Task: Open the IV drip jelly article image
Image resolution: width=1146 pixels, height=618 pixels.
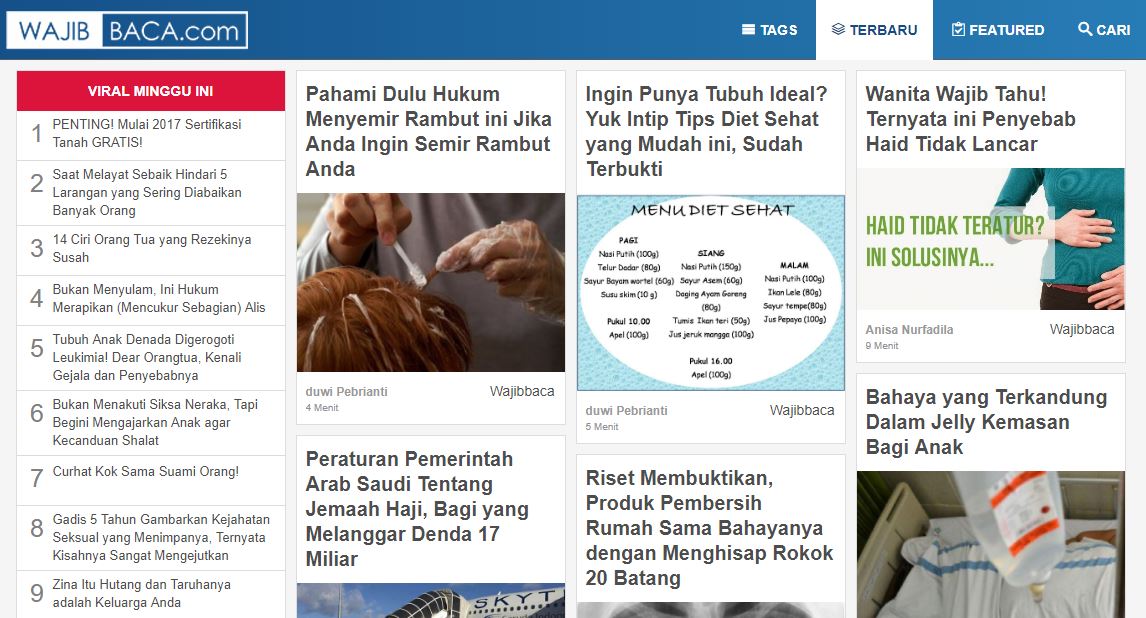Action: [990, 544]
